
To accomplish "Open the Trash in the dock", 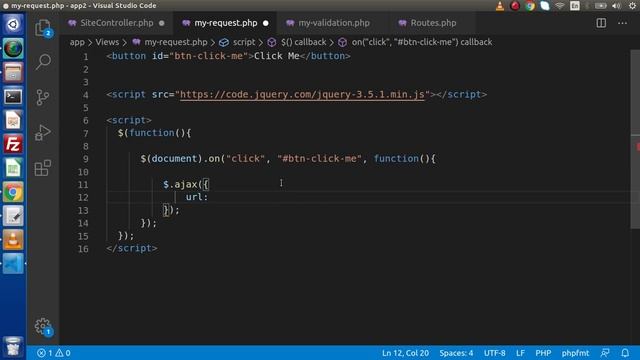I will (x=13, y=346).
